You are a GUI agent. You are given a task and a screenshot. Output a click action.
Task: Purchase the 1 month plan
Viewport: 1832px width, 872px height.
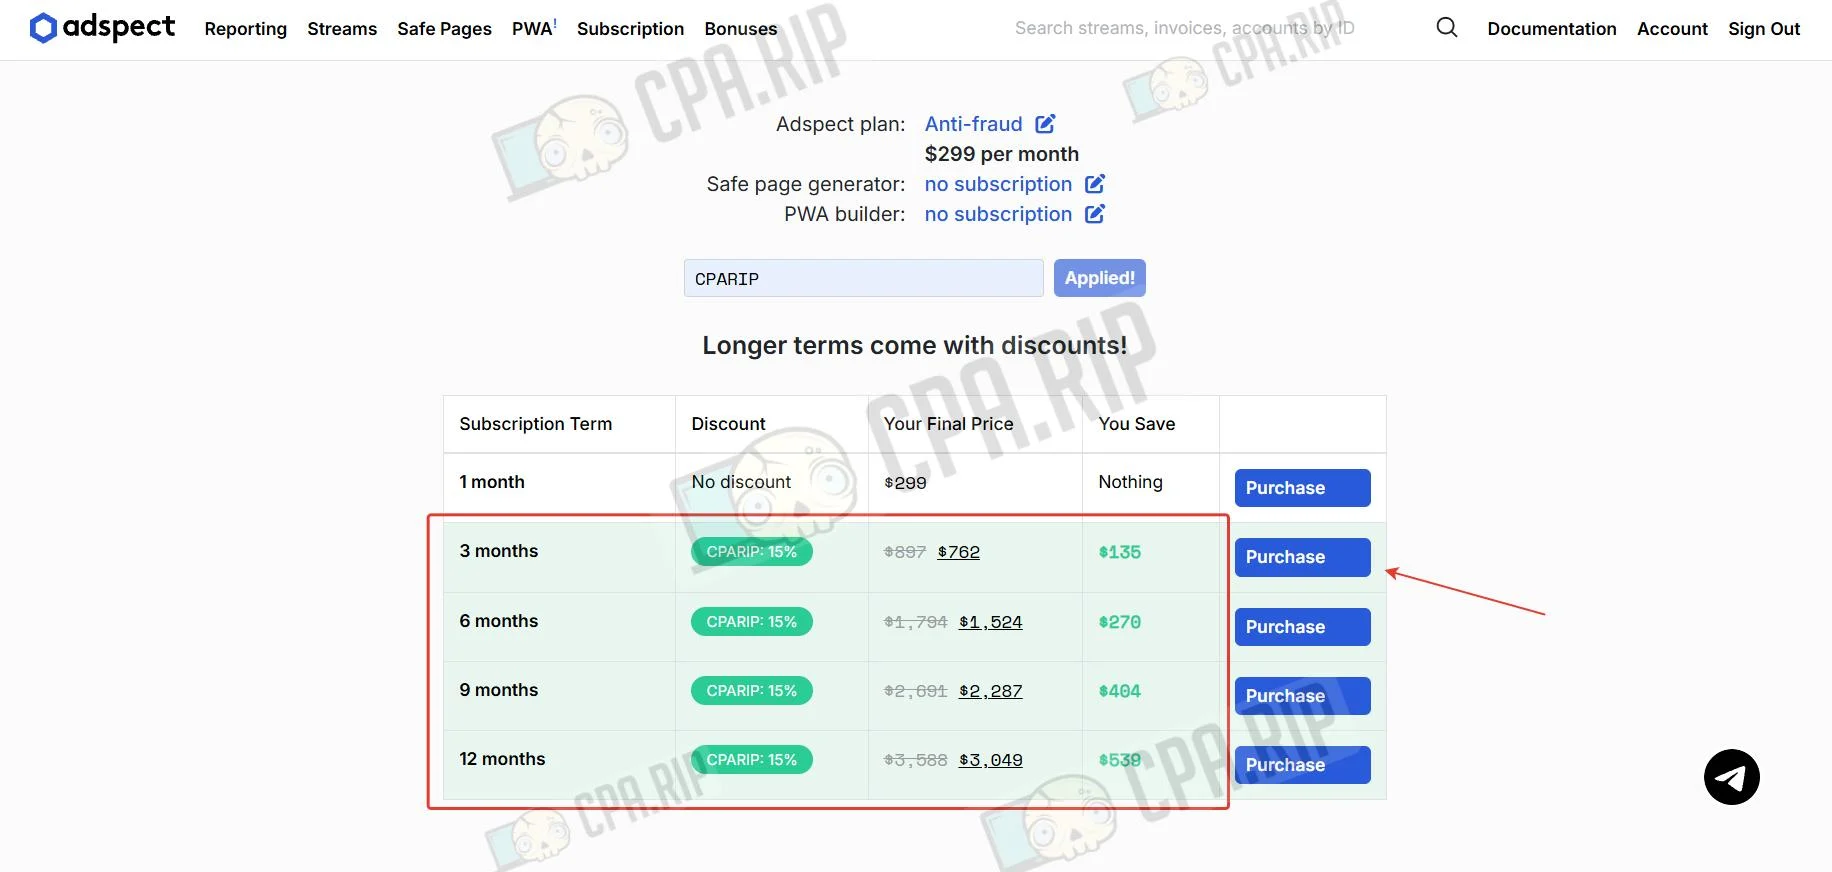coord(1302,488)
